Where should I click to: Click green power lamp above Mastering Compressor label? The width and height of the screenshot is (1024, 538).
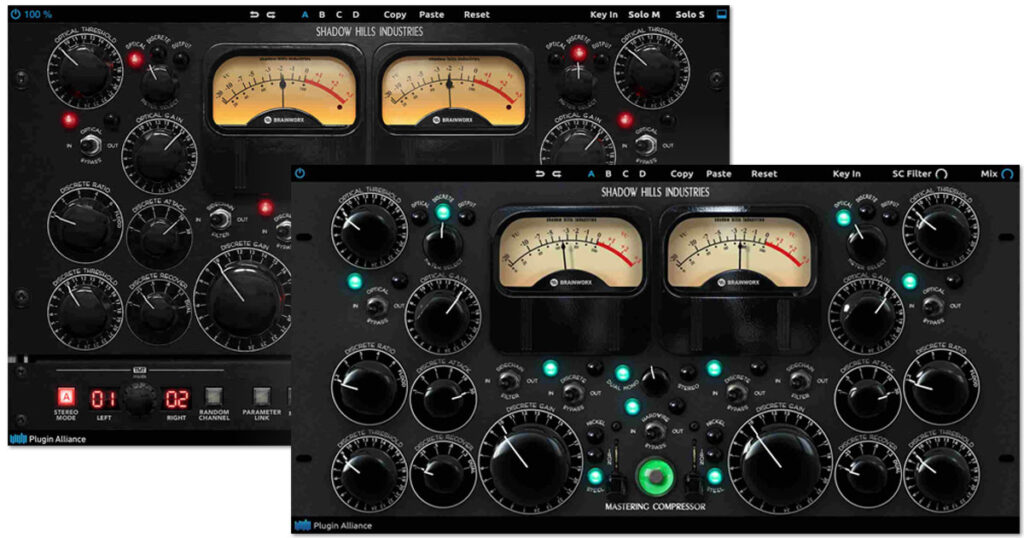(x=655, y=476)
